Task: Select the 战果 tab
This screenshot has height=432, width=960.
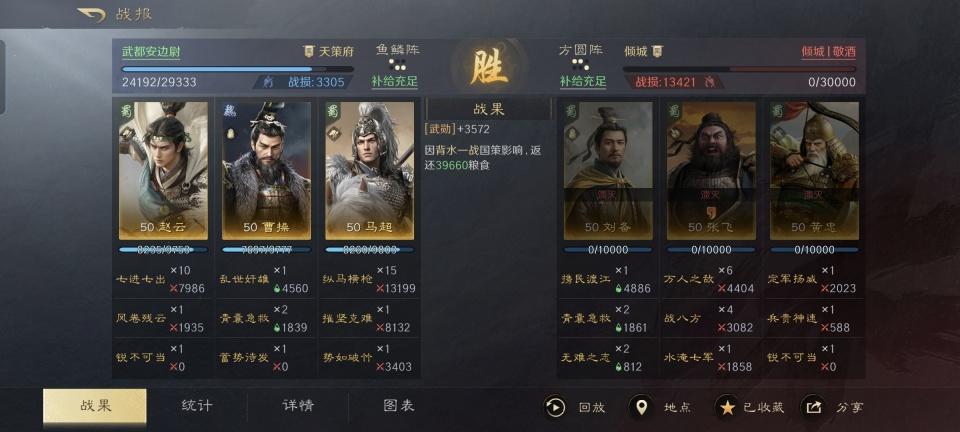Action: 95,406
